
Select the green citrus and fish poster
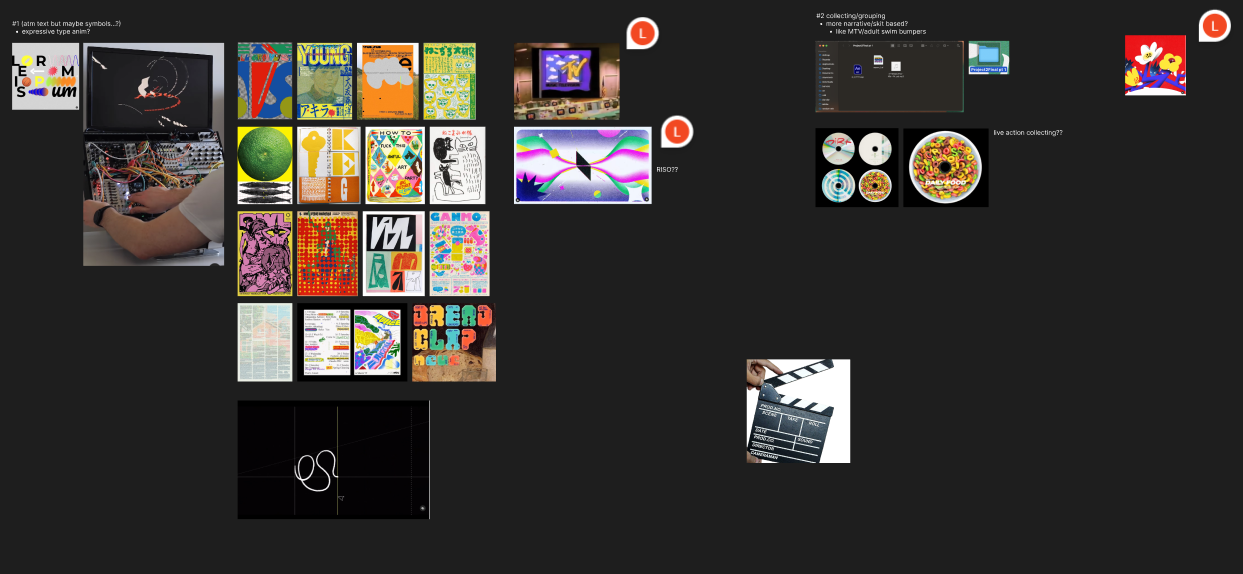tap(265, 165)
